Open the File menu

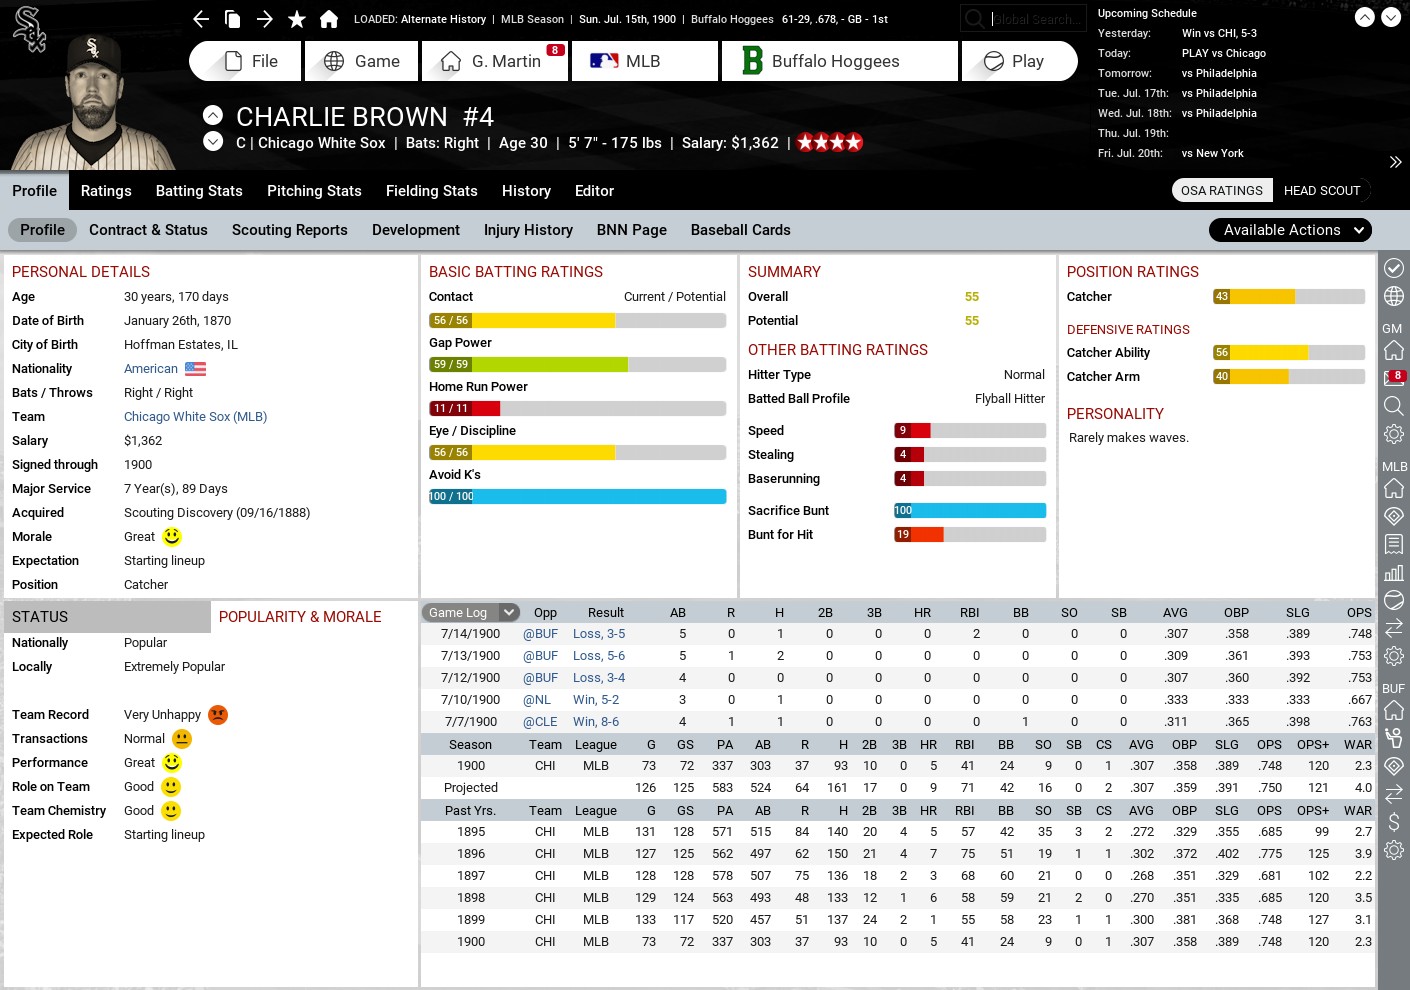[245, 61]
